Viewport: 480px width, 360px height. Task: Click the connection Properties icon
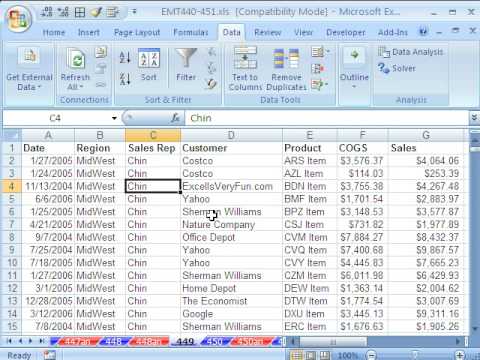click(100, 68)
